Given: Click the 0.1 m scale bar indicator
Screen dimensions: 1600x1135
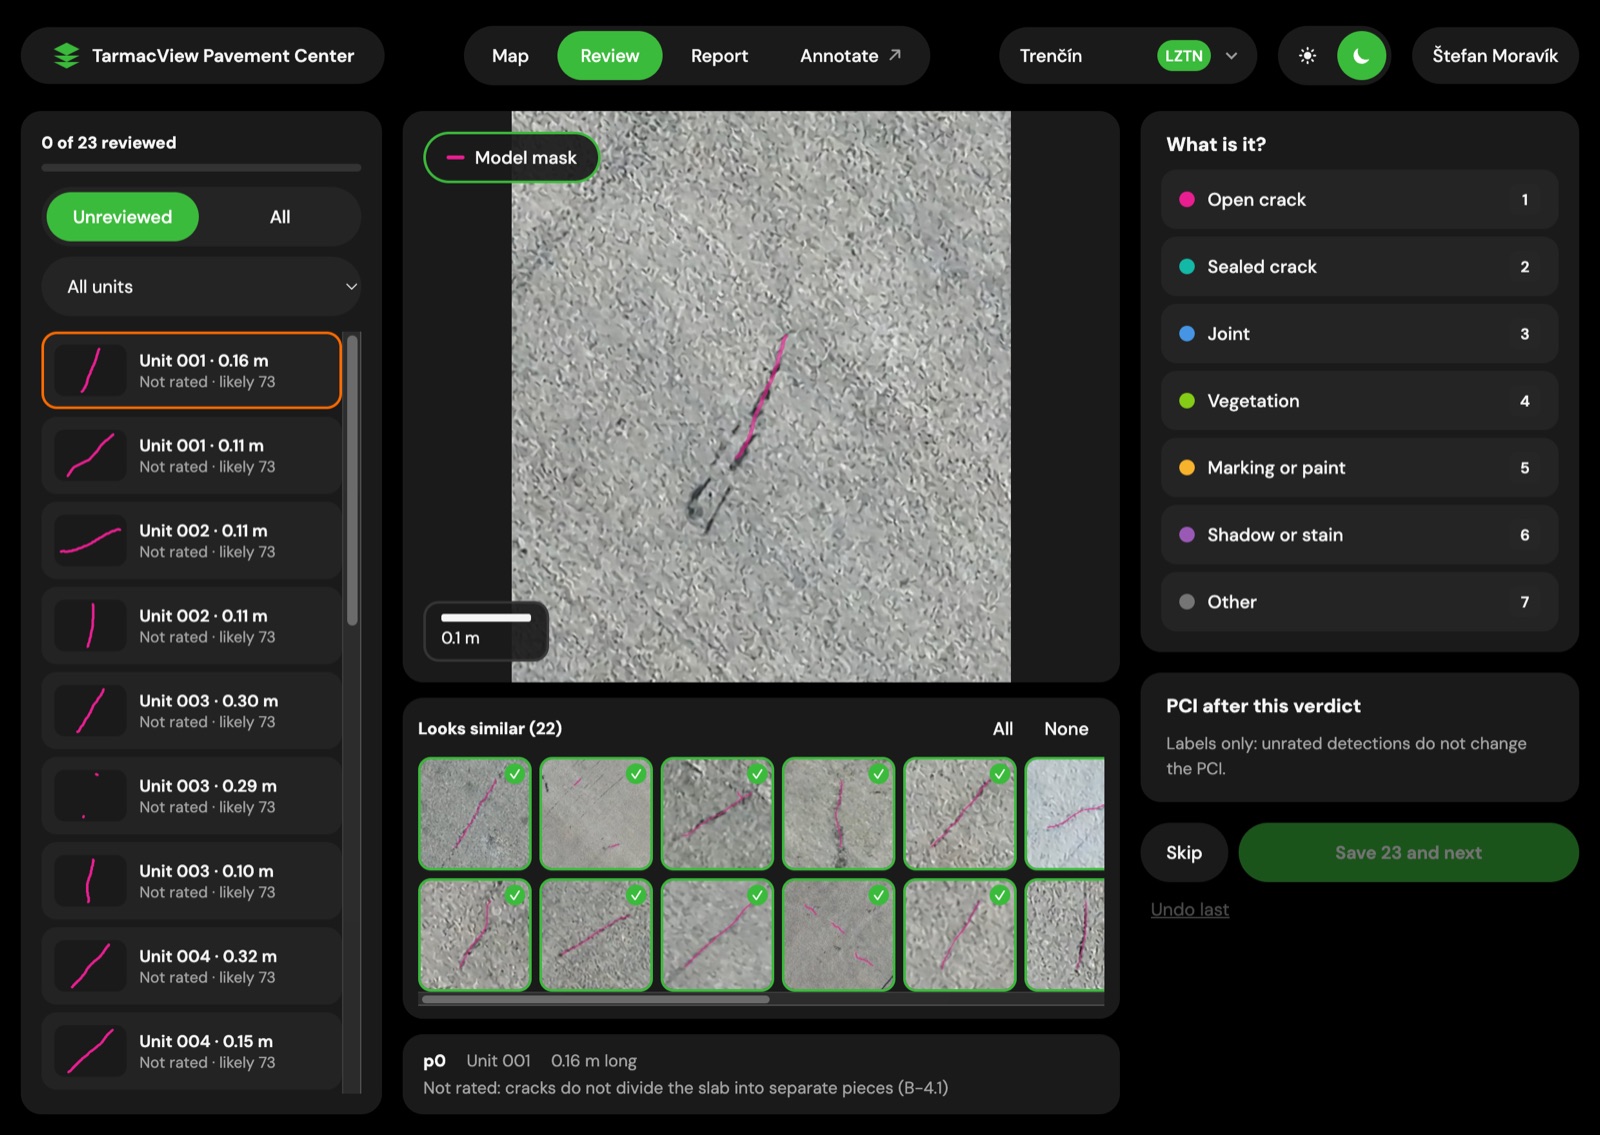Looking at the screenshot, I should click(x=486, y=630).
